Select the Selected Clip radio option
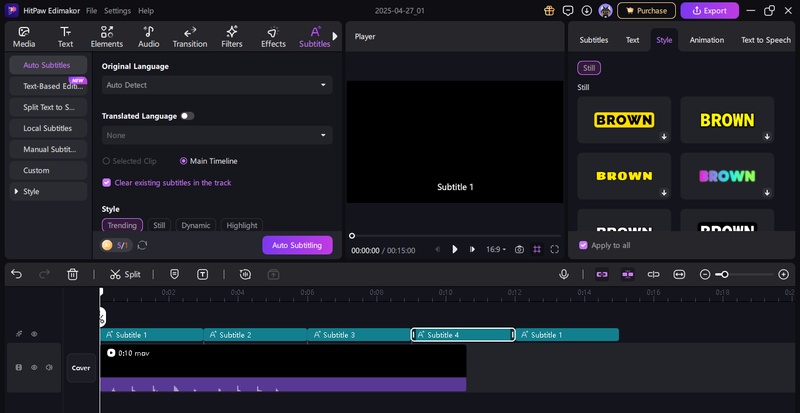The image size is (800, 413). pyautogui.click(x=107, y=161)
